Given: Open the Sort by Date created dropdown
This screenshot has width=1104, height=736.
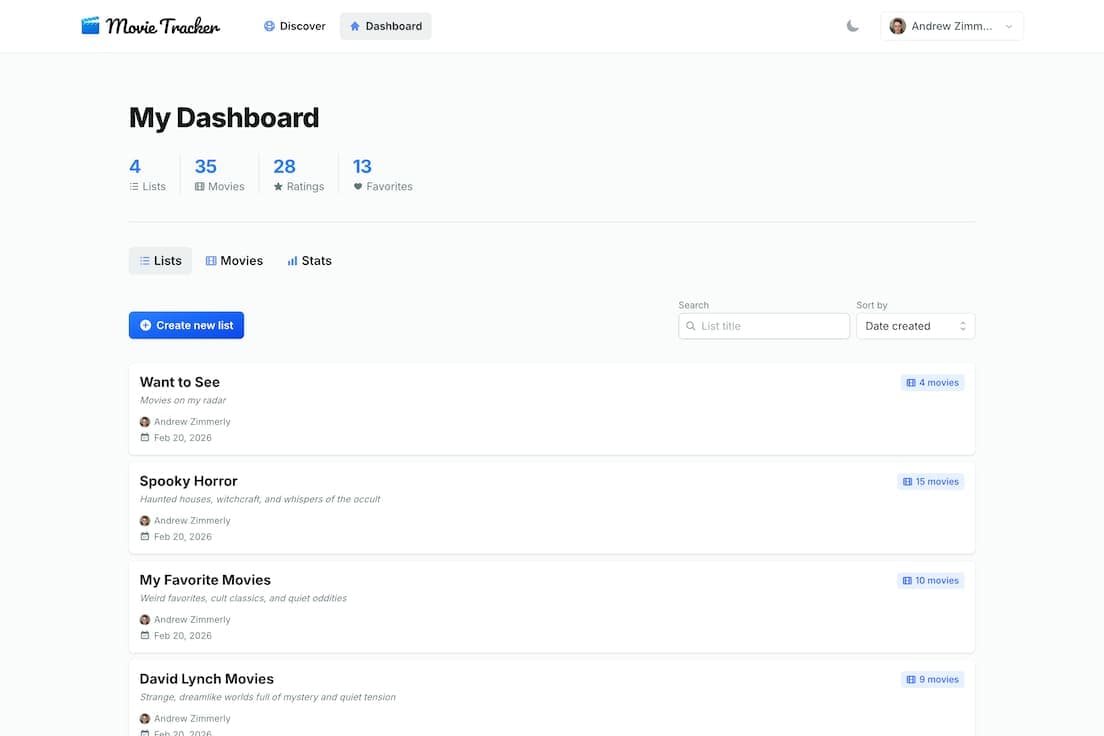Looking at the screenshot, I should (915, 326).
